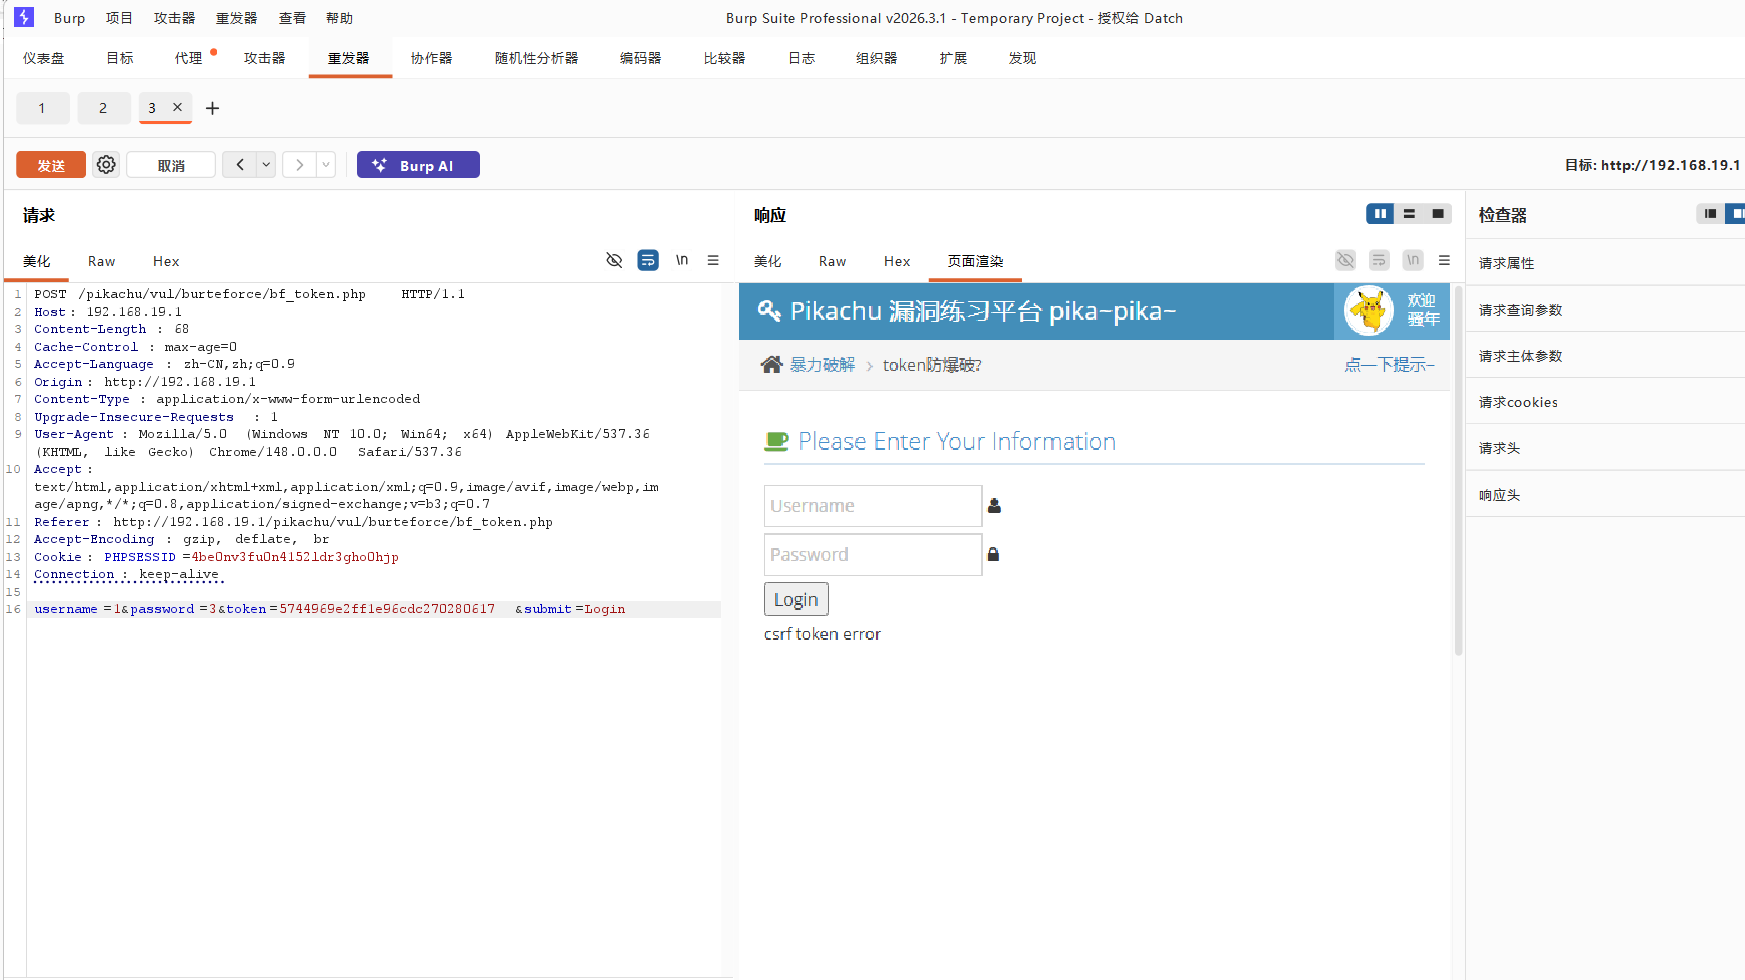Click the orange 发送 button
Image resolution: width=1745 pixels, height=980 pixels.
coord(51,165)
